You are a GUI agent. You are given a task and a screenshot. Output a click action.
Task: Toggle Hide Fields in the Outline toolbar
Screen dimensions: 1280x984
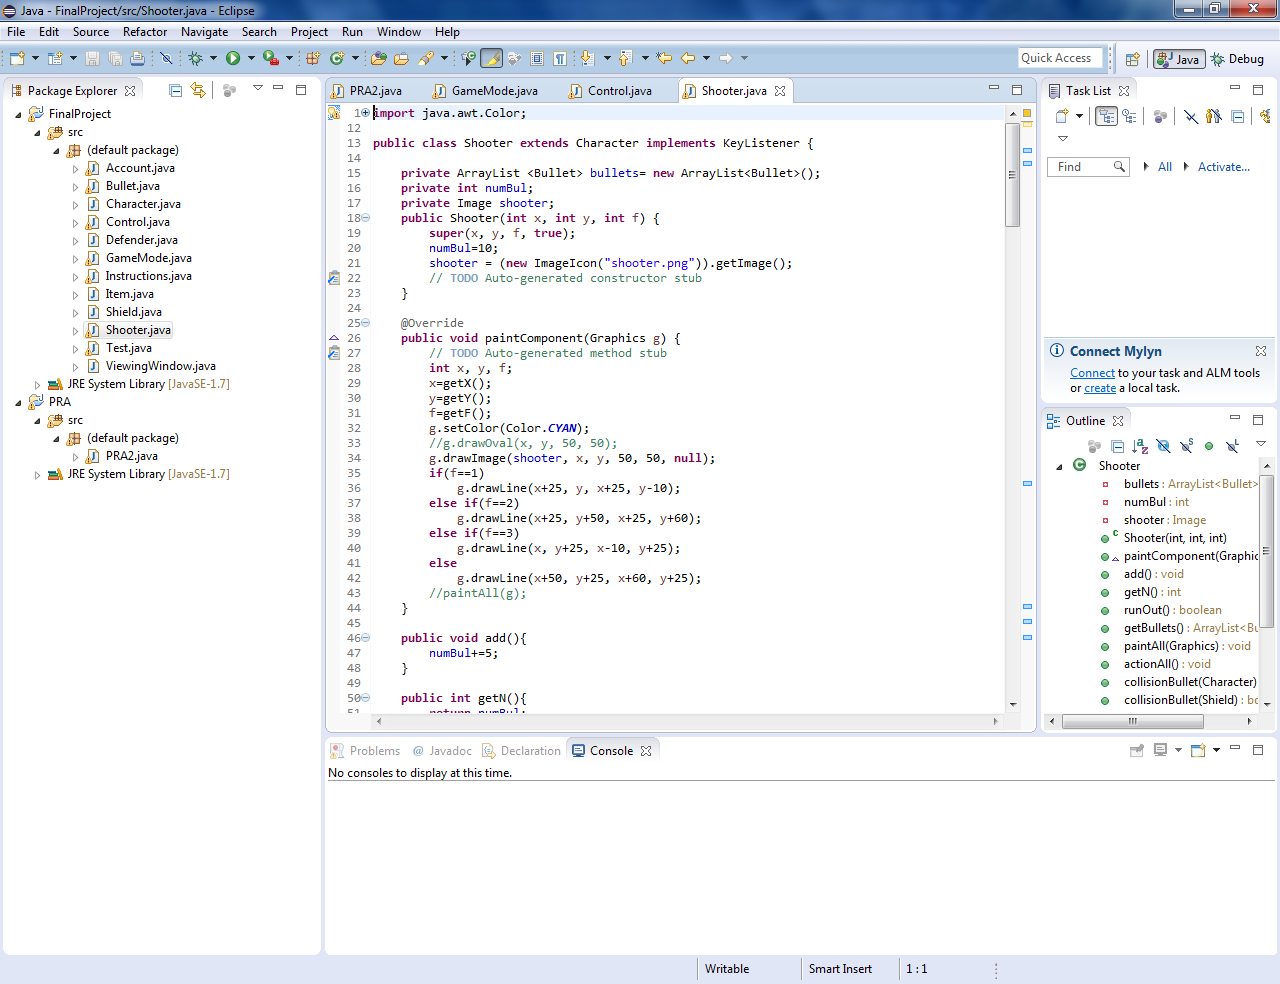pos(1163,446)
